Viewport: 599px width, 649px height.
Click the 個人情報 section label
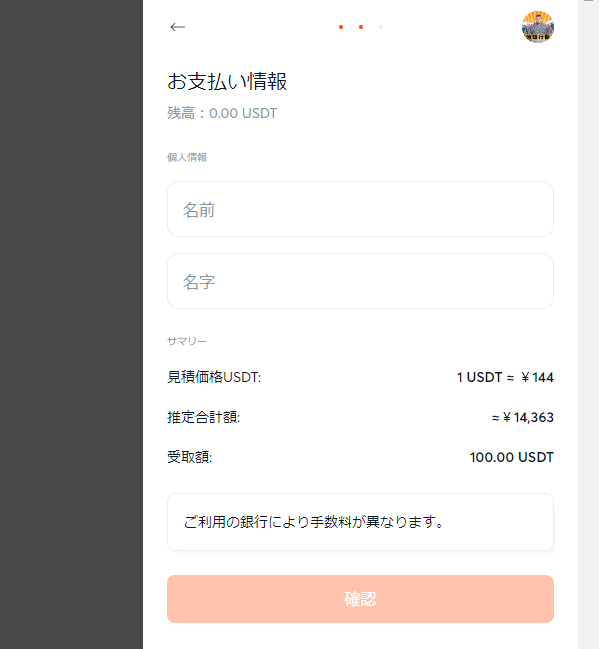point(187,157)
